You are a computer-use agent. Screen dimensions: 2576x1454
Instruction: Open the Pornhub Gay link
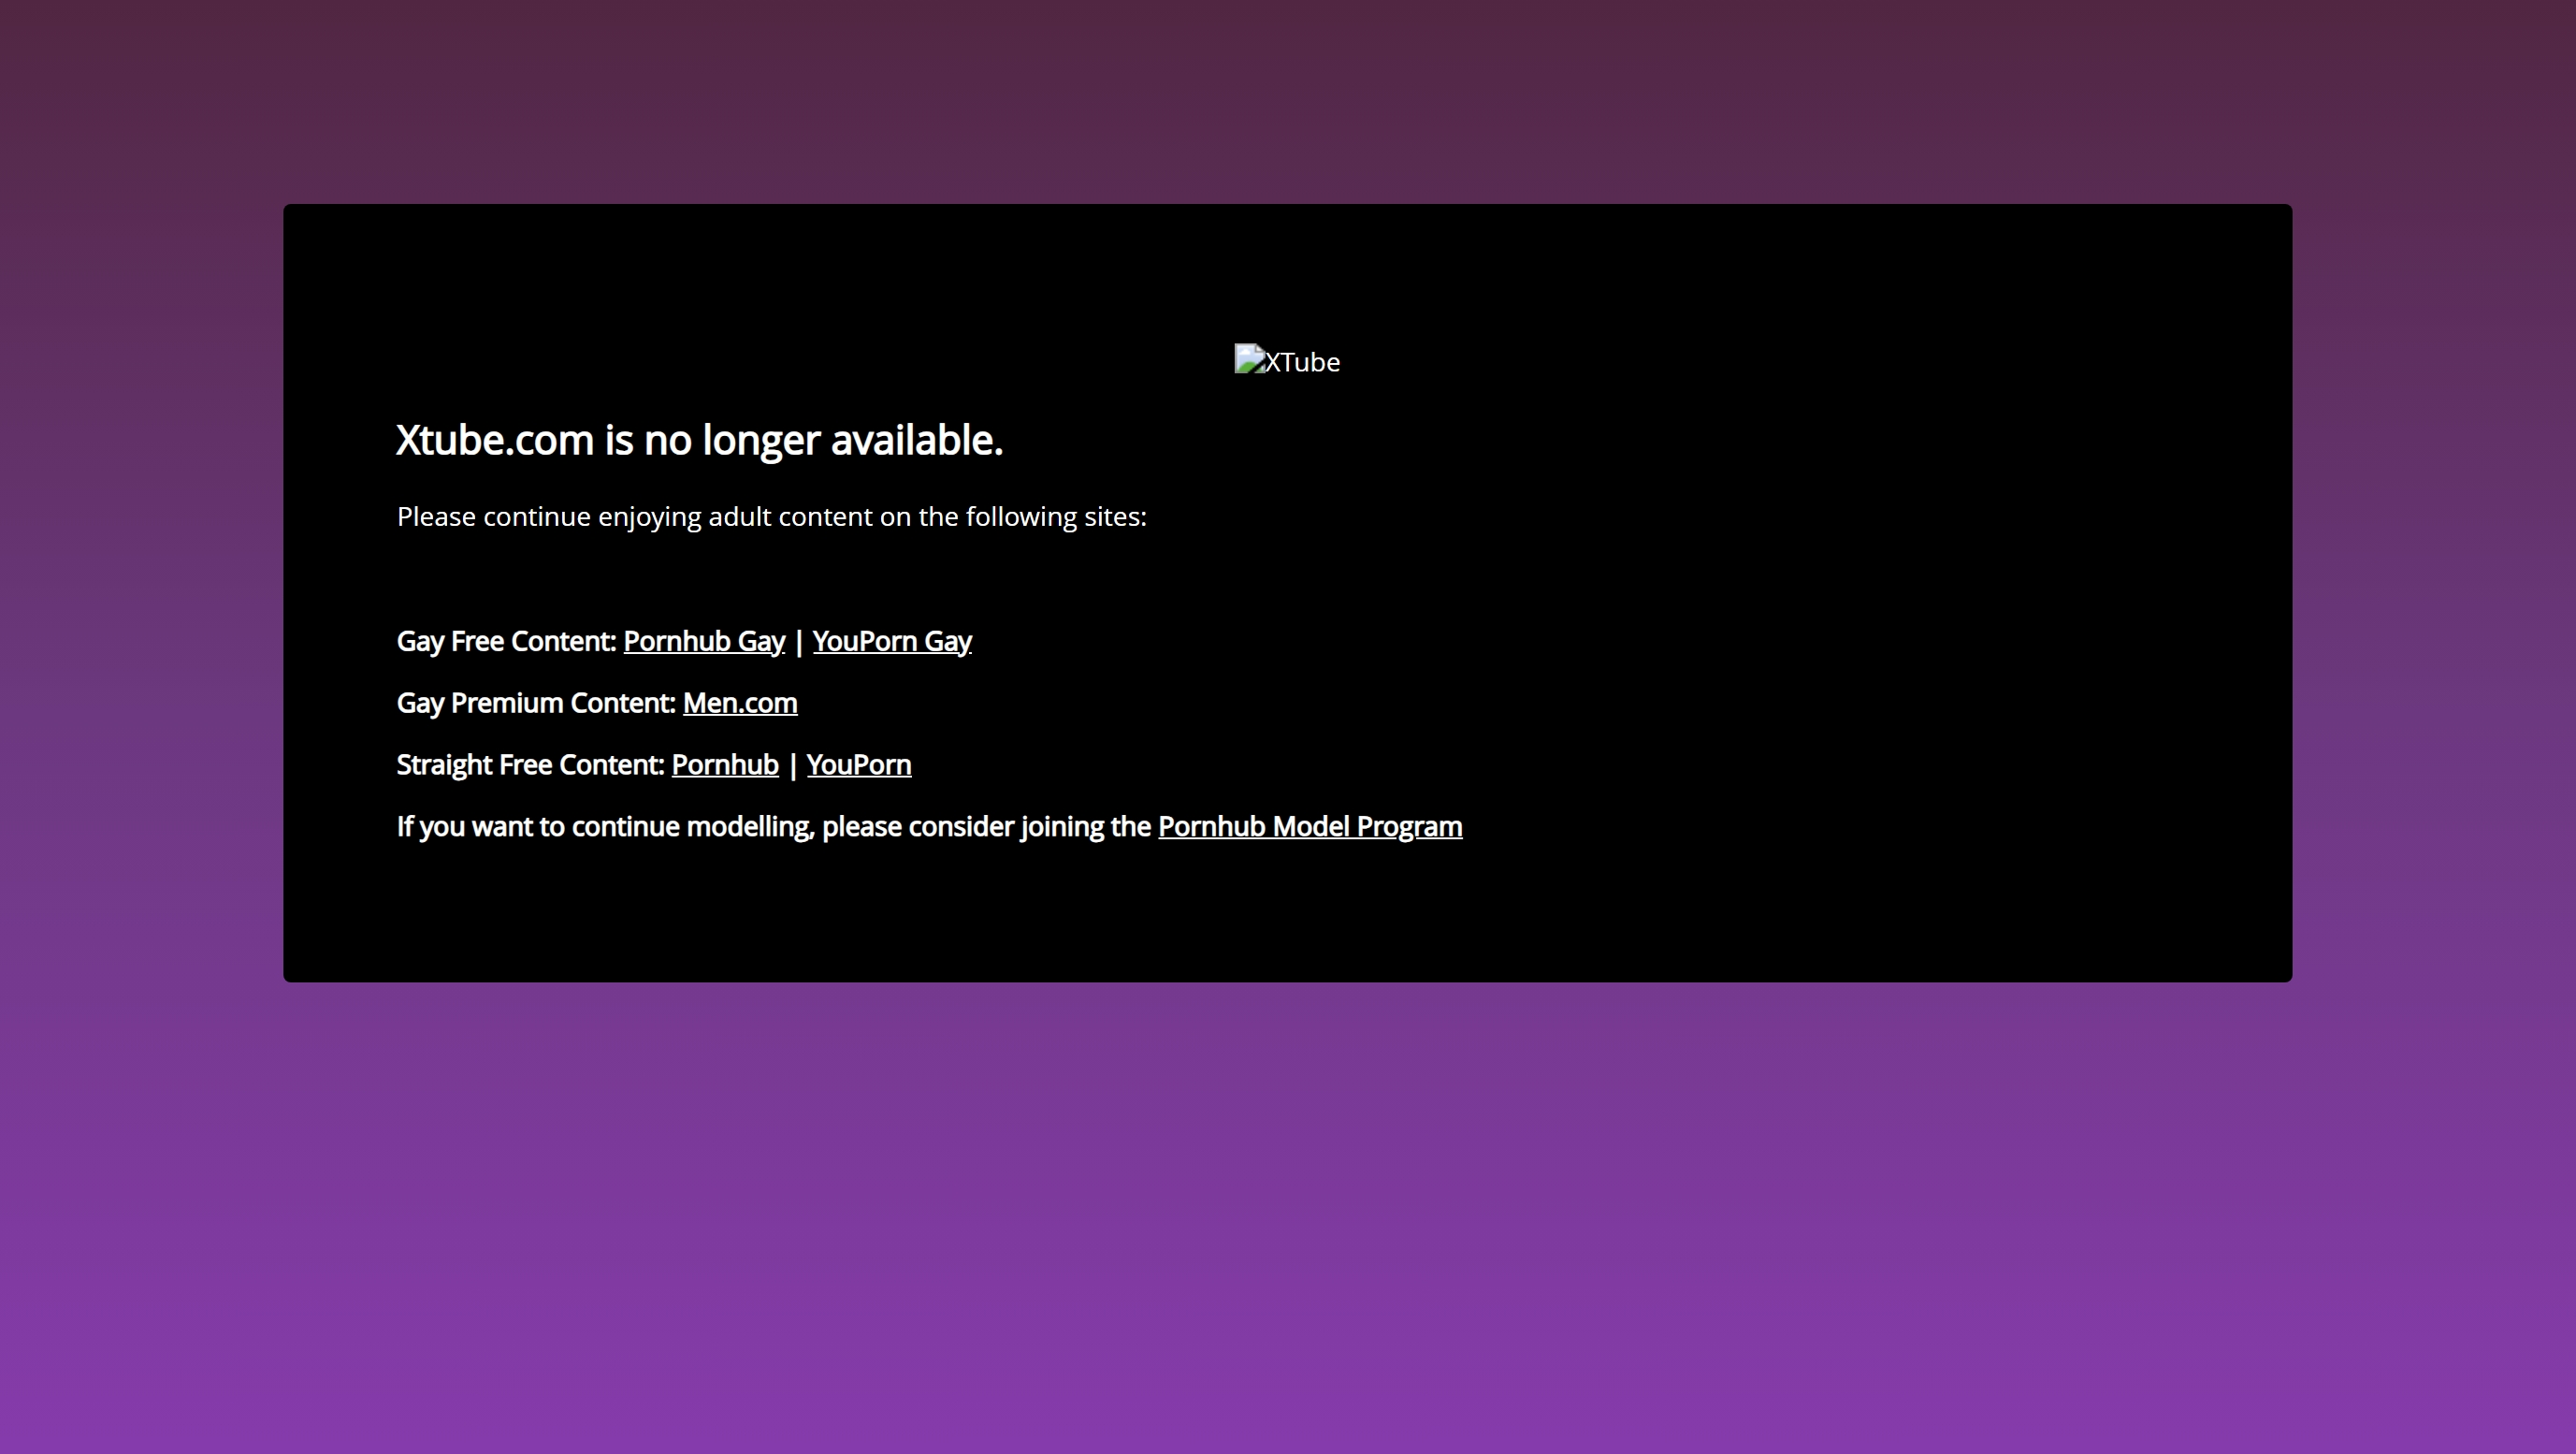pos(704,641)
